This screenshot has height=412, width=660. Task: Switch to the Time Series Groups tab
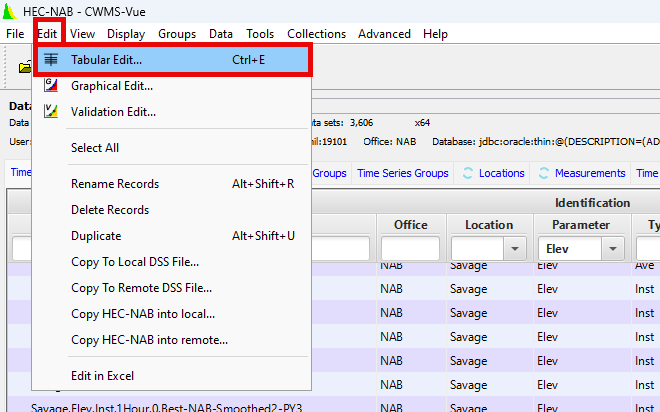(x=403, y=173)
